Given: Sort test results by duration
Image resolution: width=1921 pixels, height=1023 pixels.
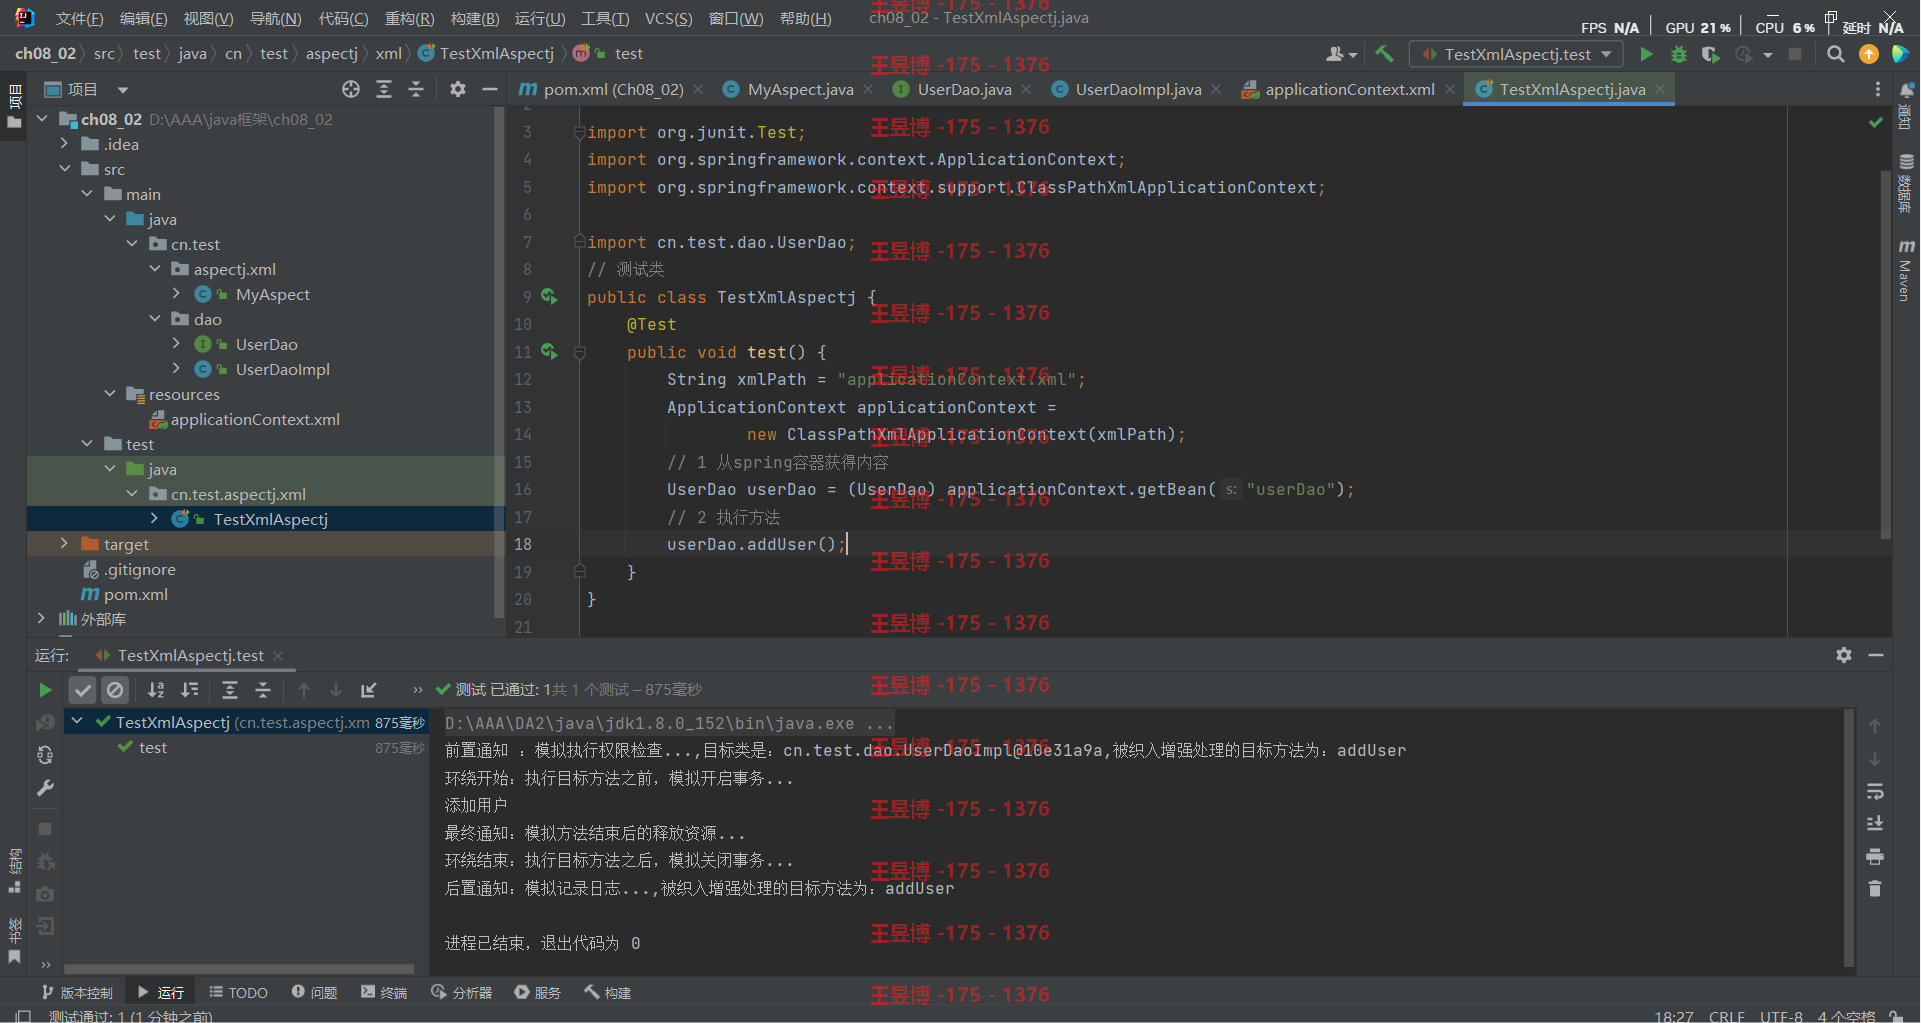Looking at the screenshot, I should point(189,690).
